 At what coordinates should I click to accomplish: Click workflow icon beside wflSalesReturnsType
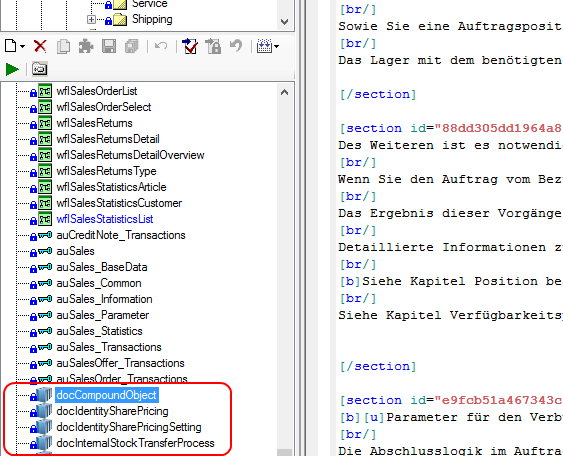tap(45, 171)
